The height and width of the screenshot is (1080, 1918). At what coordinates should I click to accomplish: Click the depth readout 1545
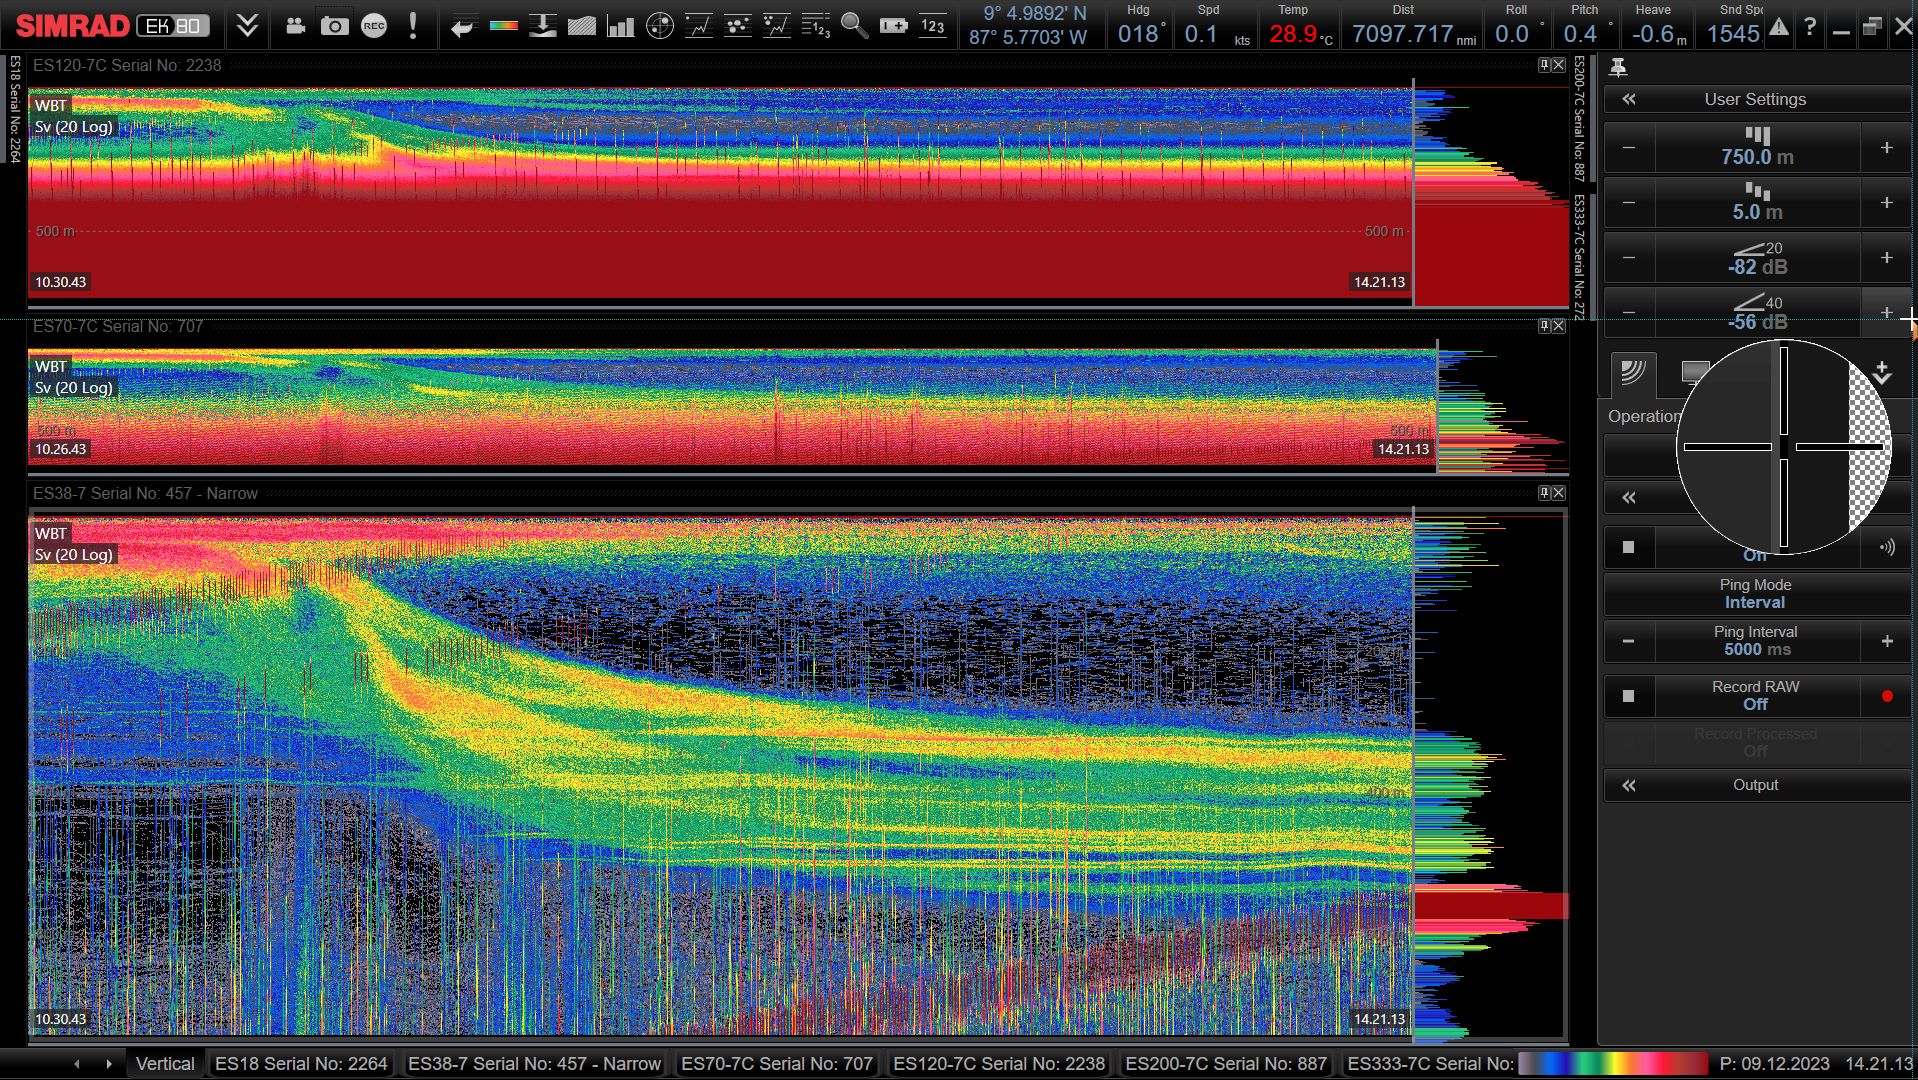click(x=1733, y=34)
